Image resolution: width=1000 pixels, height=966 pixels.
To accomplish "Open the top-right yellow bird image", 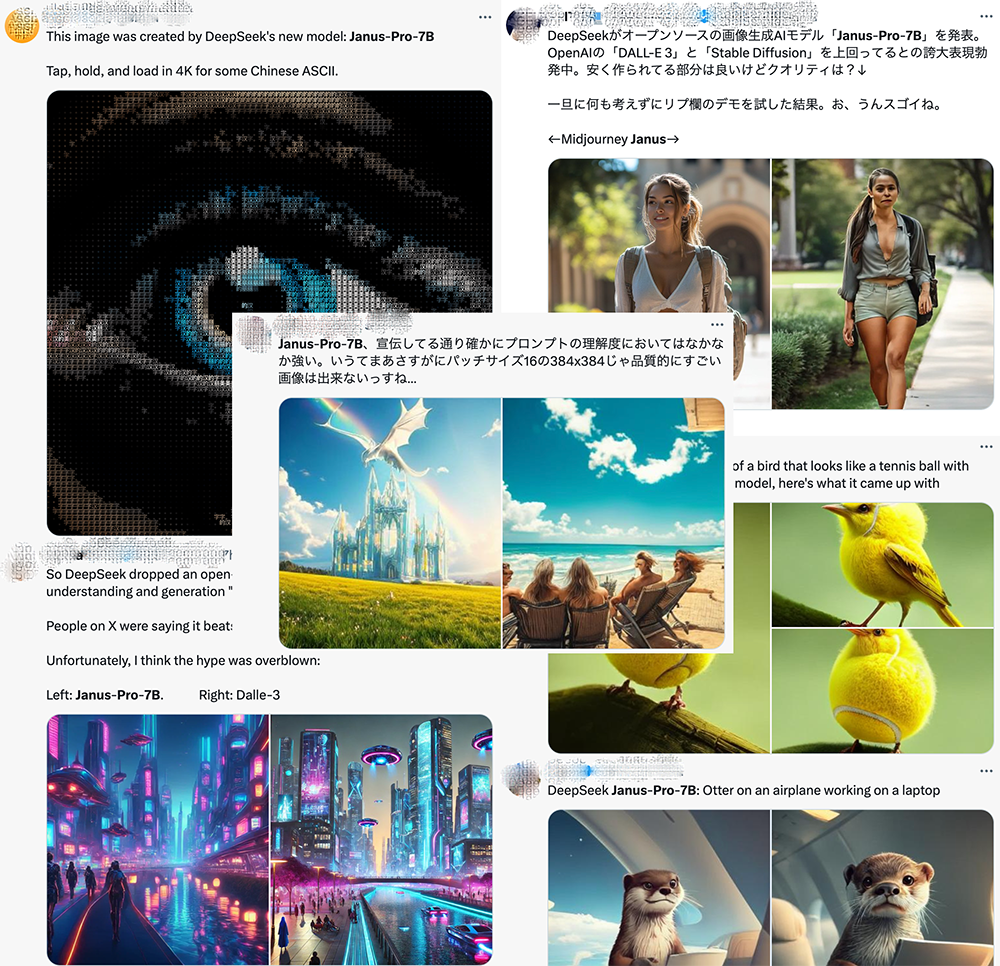I will pyautogui.click(x=883, y=565).
